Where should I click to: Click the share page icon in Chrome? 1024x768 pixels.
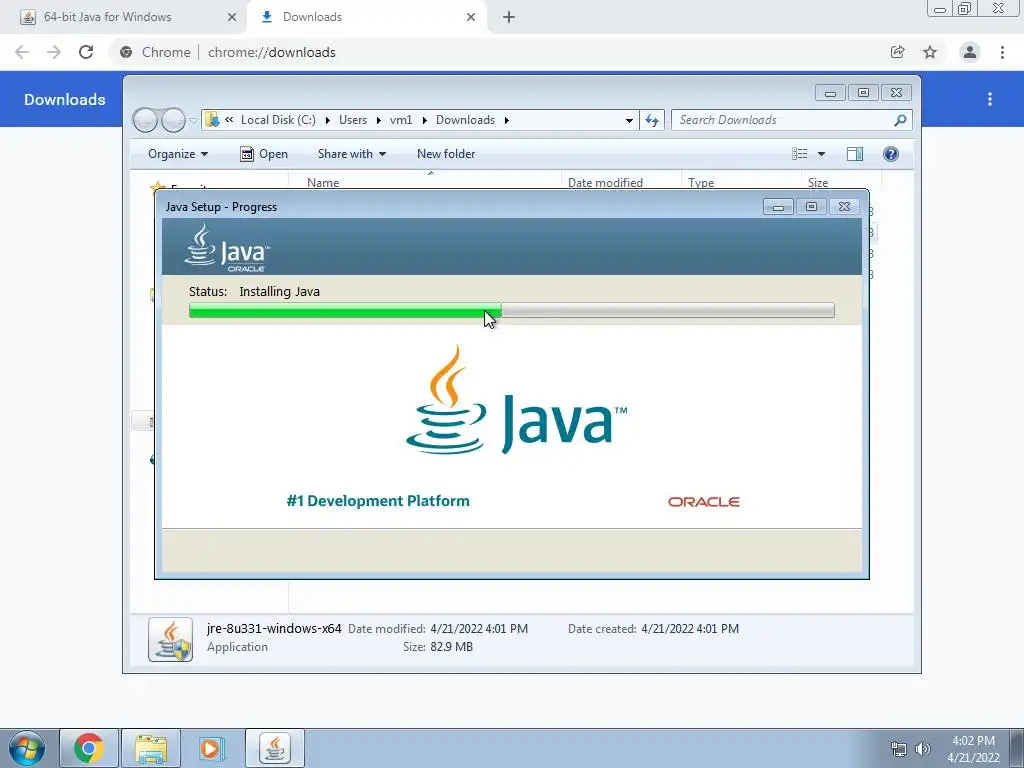point(898,52)
